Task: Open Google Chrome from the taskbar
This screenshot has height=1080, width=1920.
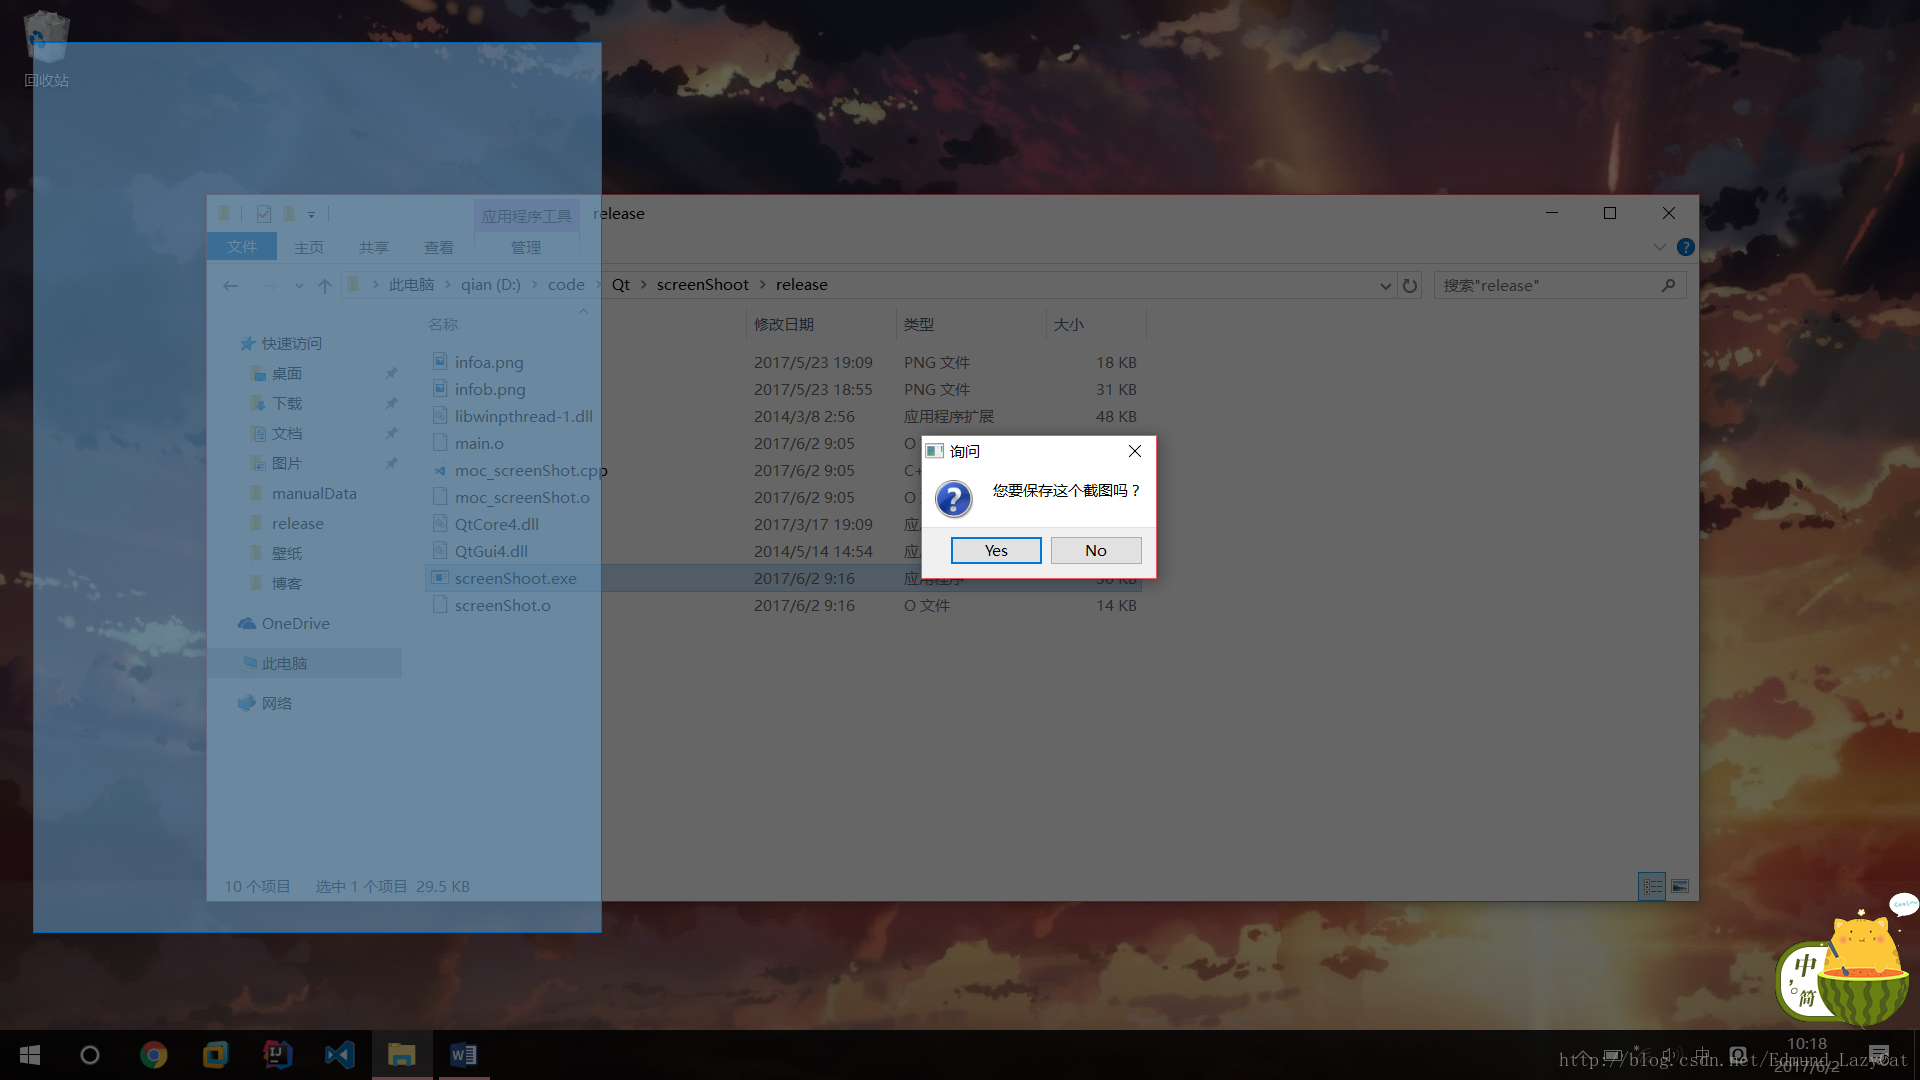Action: click(x=153, y=1055)
